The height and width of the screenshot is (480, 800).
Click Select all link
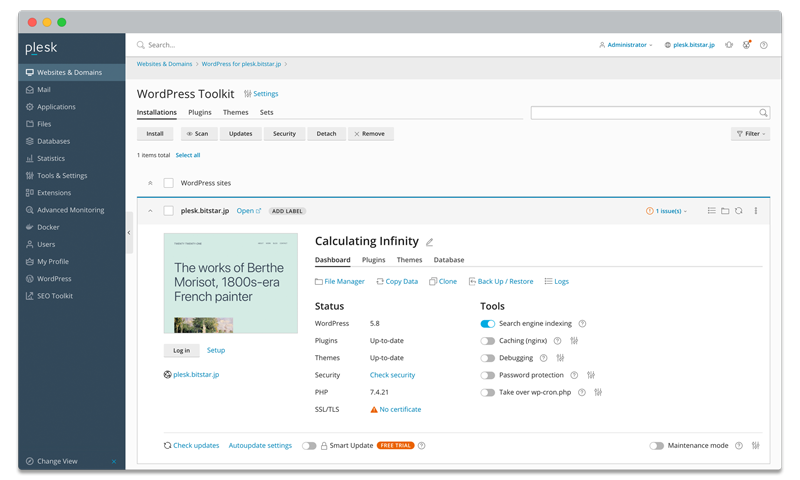[x=188, y=155]
